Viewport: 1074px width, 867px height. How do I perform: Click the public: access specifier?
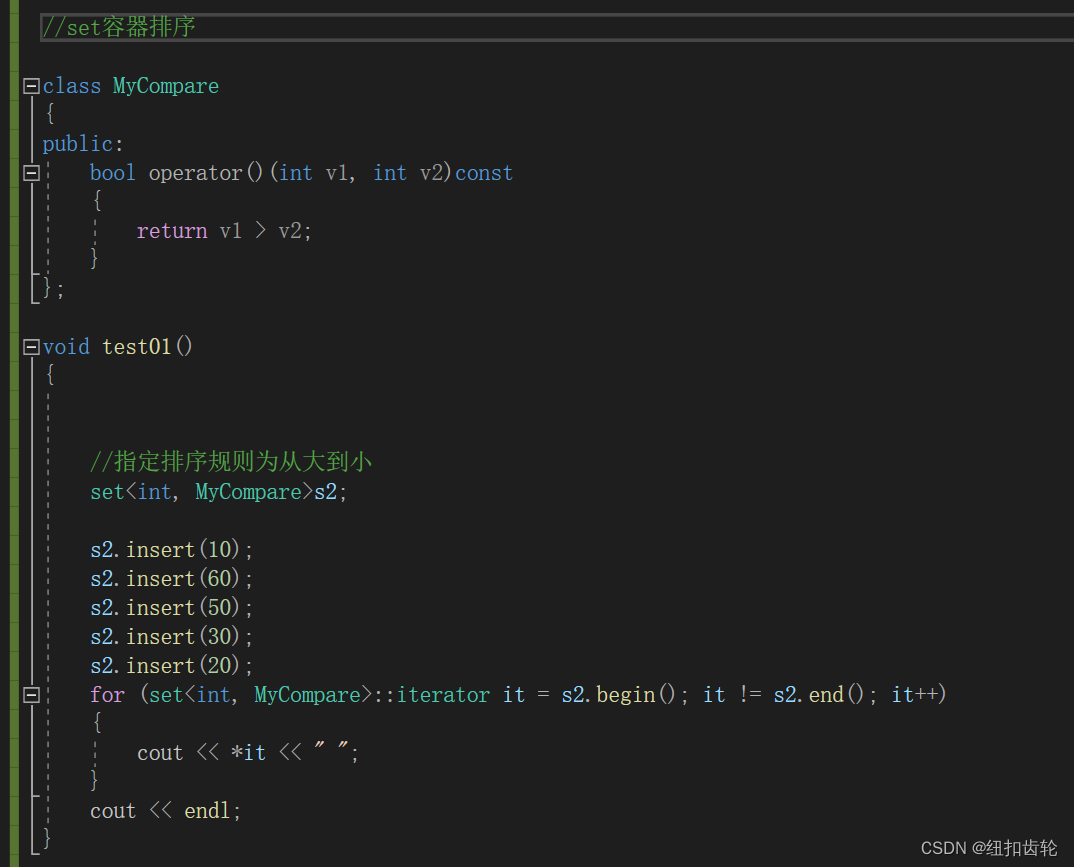[x=83, y=144]
